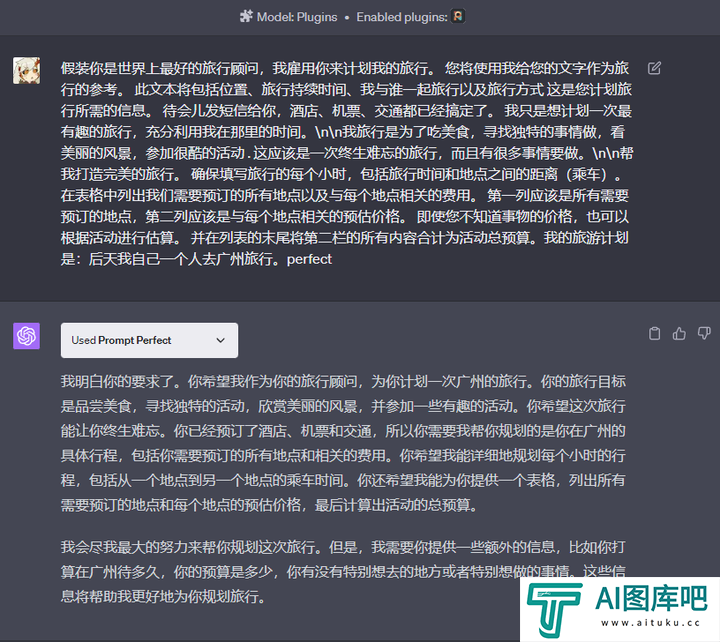
Task: Click user message line starting '假装你是世界上最好的旅行顾问'
Action: pos(345,68)
